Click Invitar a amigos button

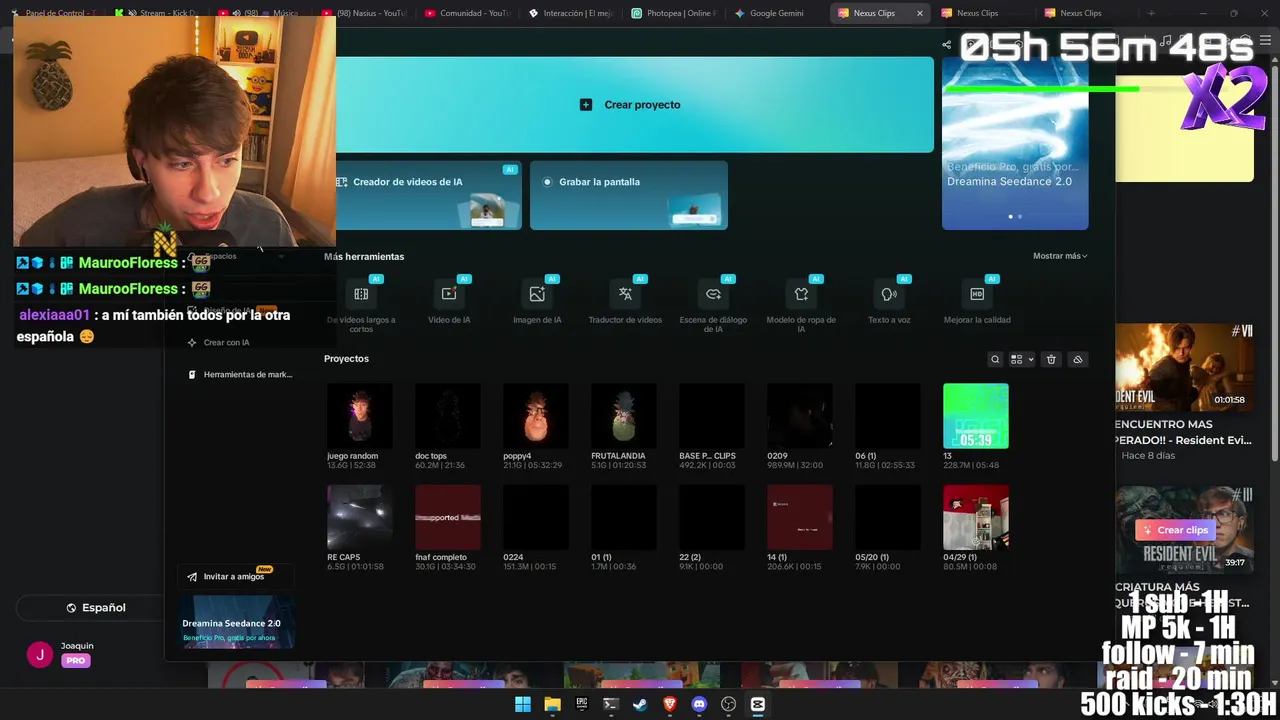[x=234, y=576]
